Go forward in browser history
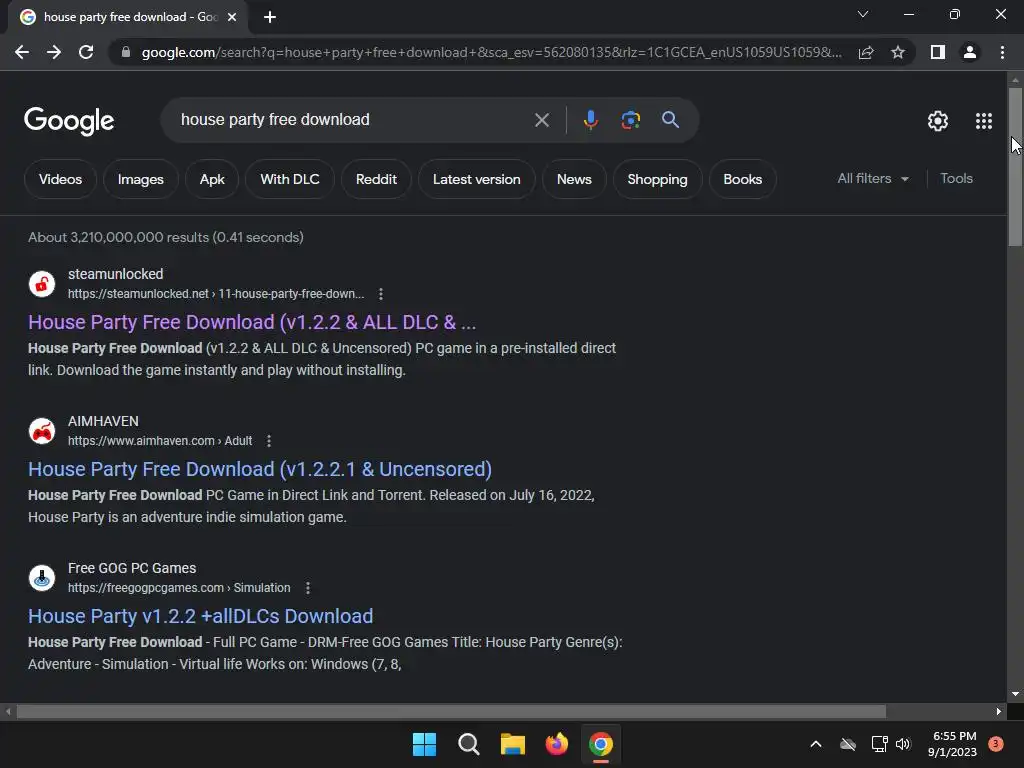 pyautogui.click(x=54, y=52)
